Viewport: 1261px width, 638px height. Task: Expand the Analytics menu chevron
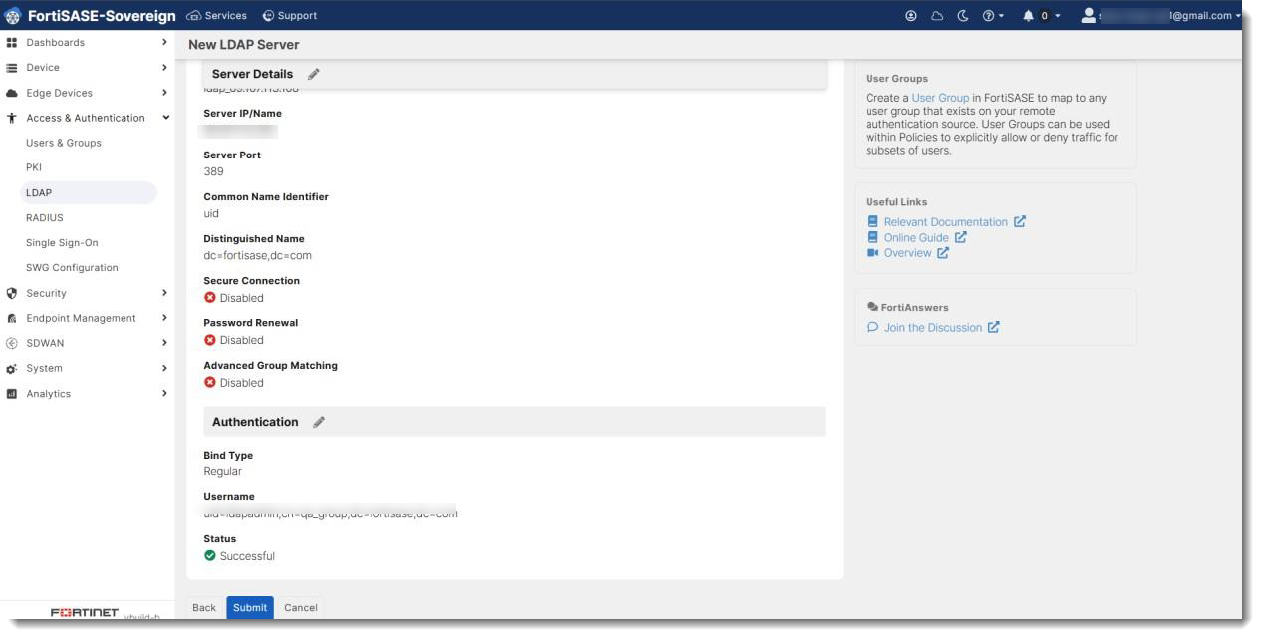click(164, 393)
